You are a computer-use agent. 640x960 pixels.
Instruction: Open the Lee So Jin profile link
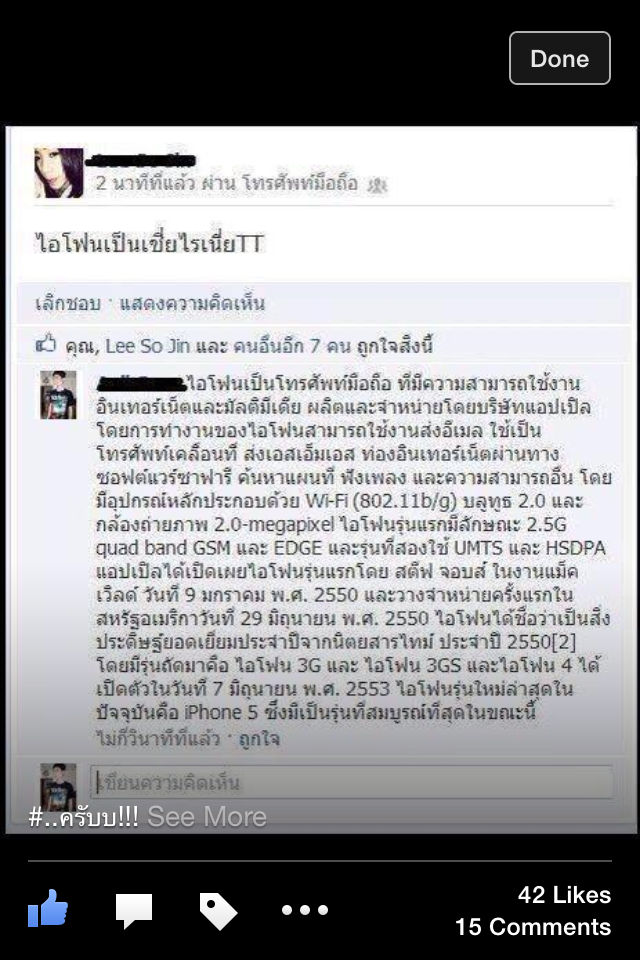click(x=148, y=346)
